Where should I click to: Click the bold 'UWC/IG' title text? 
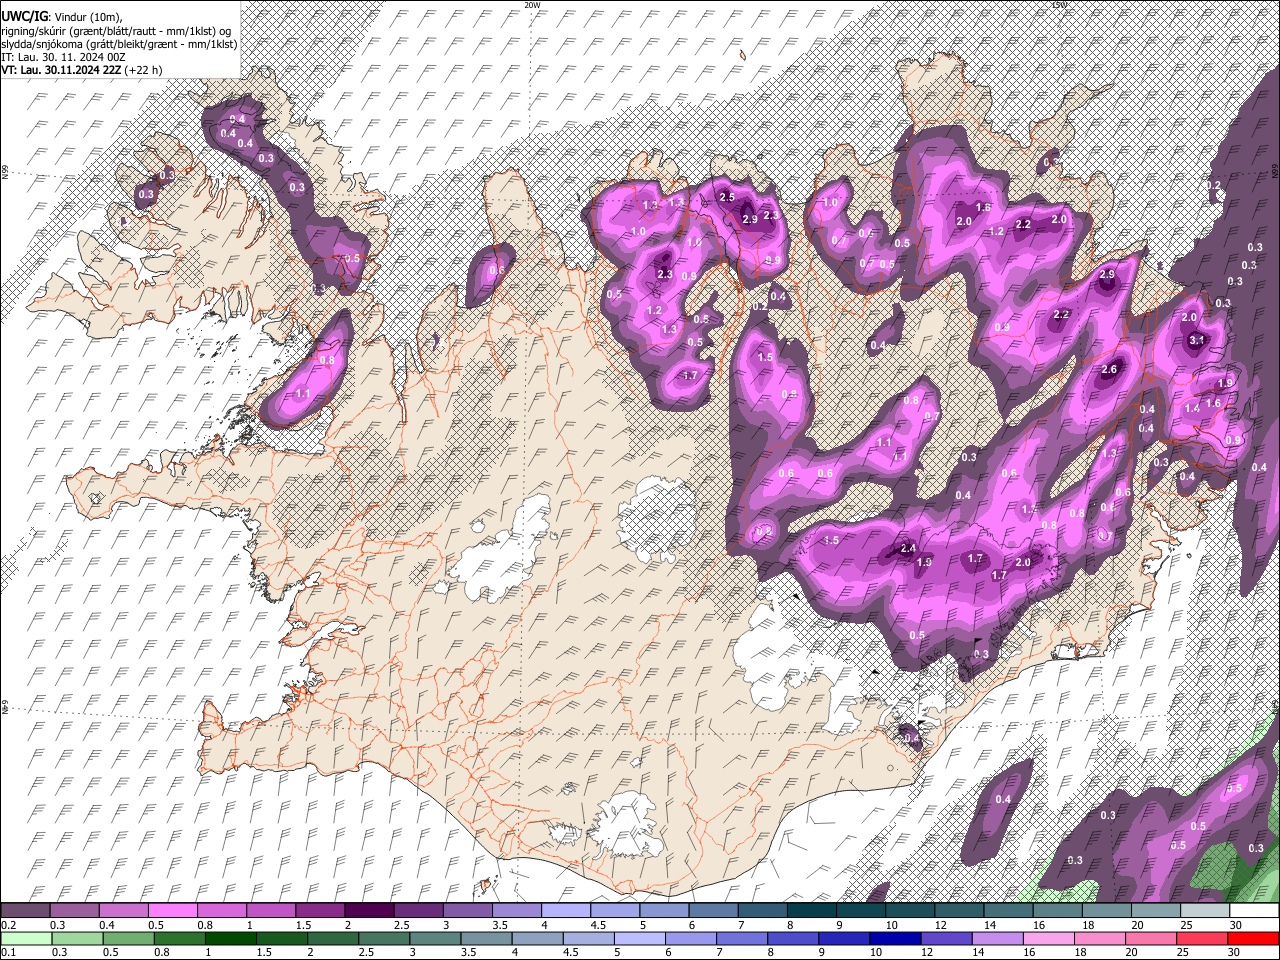point(24,16)
